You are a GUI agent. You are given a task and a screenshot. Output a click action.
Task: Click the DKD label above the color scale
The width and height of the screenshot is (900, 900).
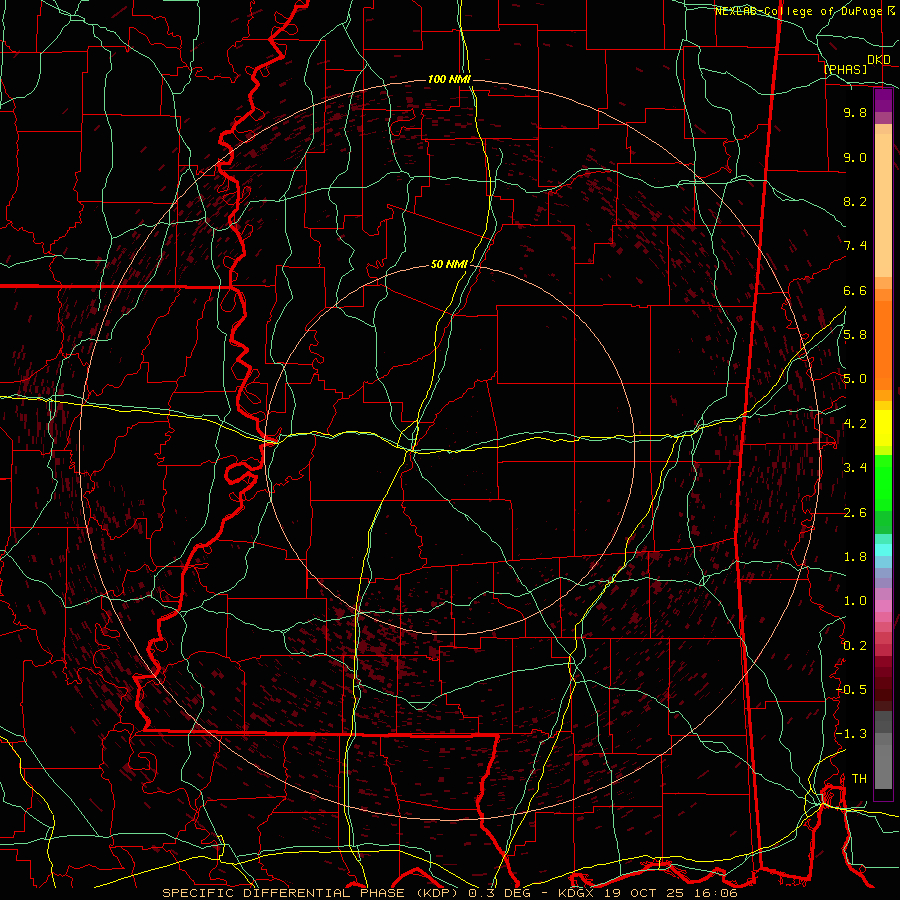(x=879, y=60)
